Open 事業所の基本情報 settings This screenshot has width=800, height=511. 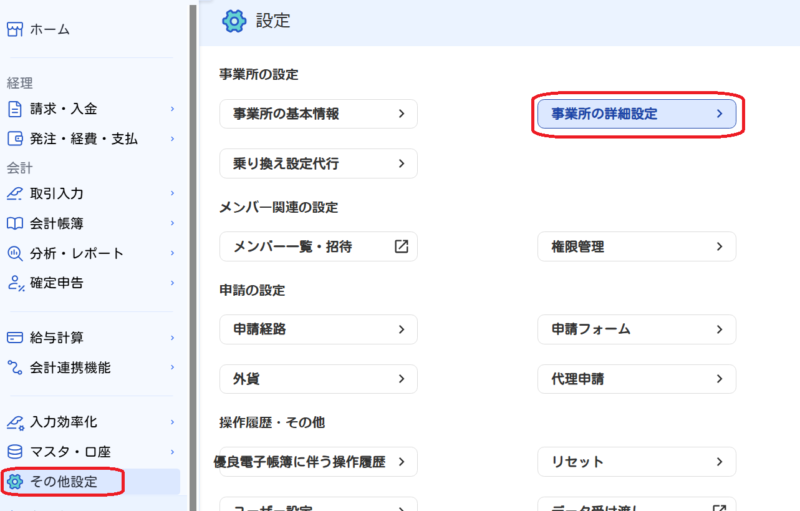point(318,114)
